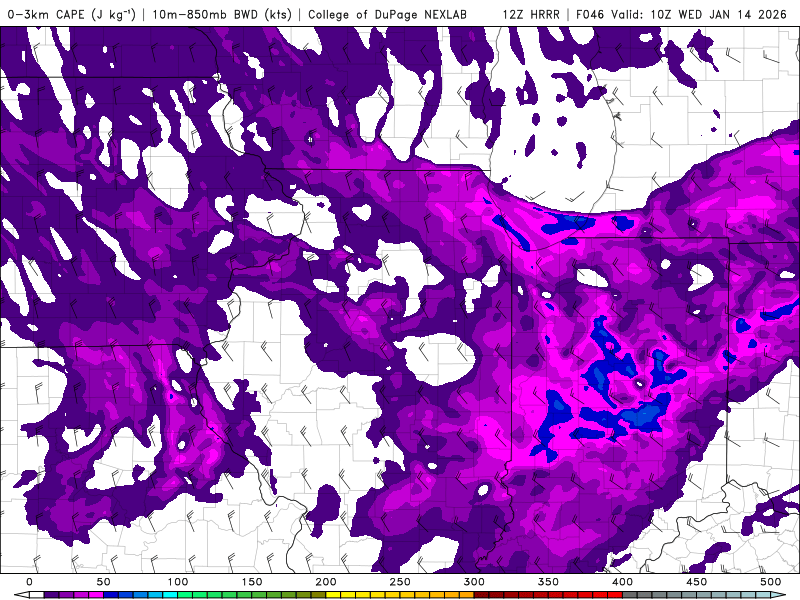Click the '0-3km CAPE (J kg⁻¹)' title text

tap(71, 14)
